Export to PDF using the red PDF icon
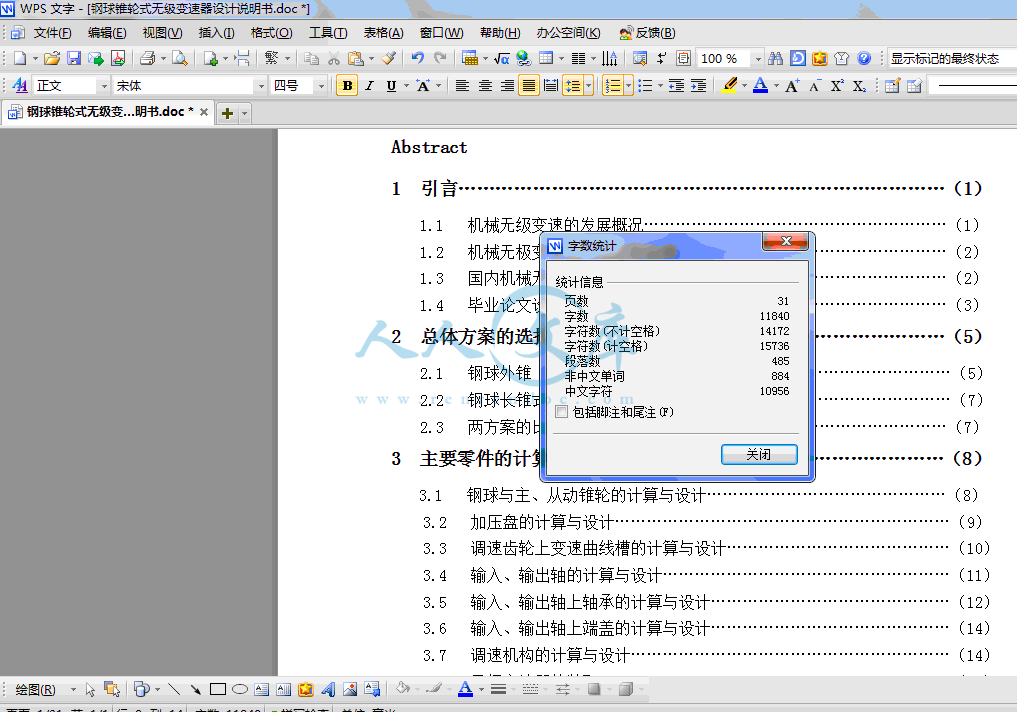 point(118,58)
